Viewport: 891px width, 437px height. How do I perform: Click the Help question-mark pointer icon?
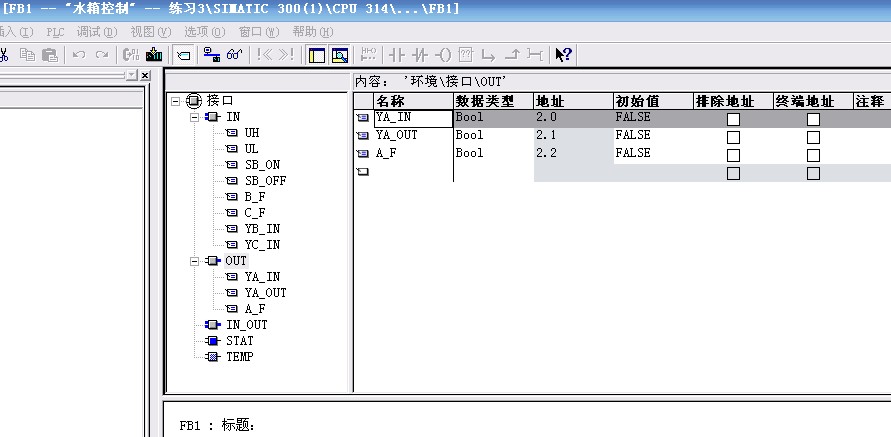click(x=563, y=54)
